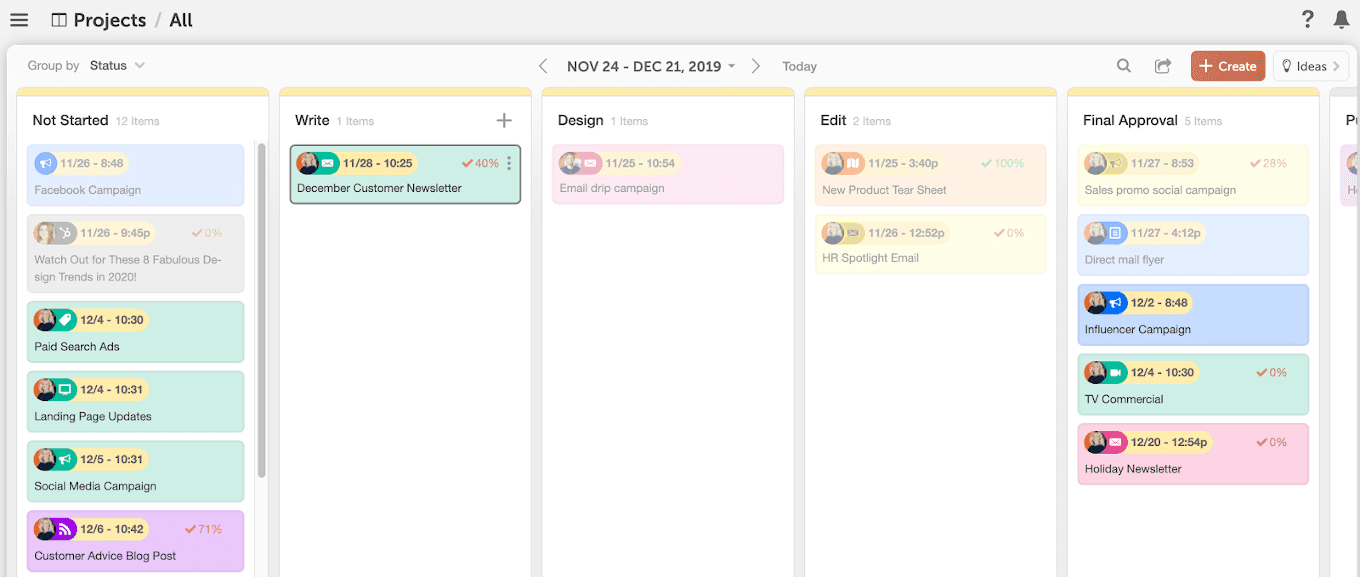Click megaphone icon on Facebook Campaign card
Viewport: 1360px width, 577px height.
(46, 163)
